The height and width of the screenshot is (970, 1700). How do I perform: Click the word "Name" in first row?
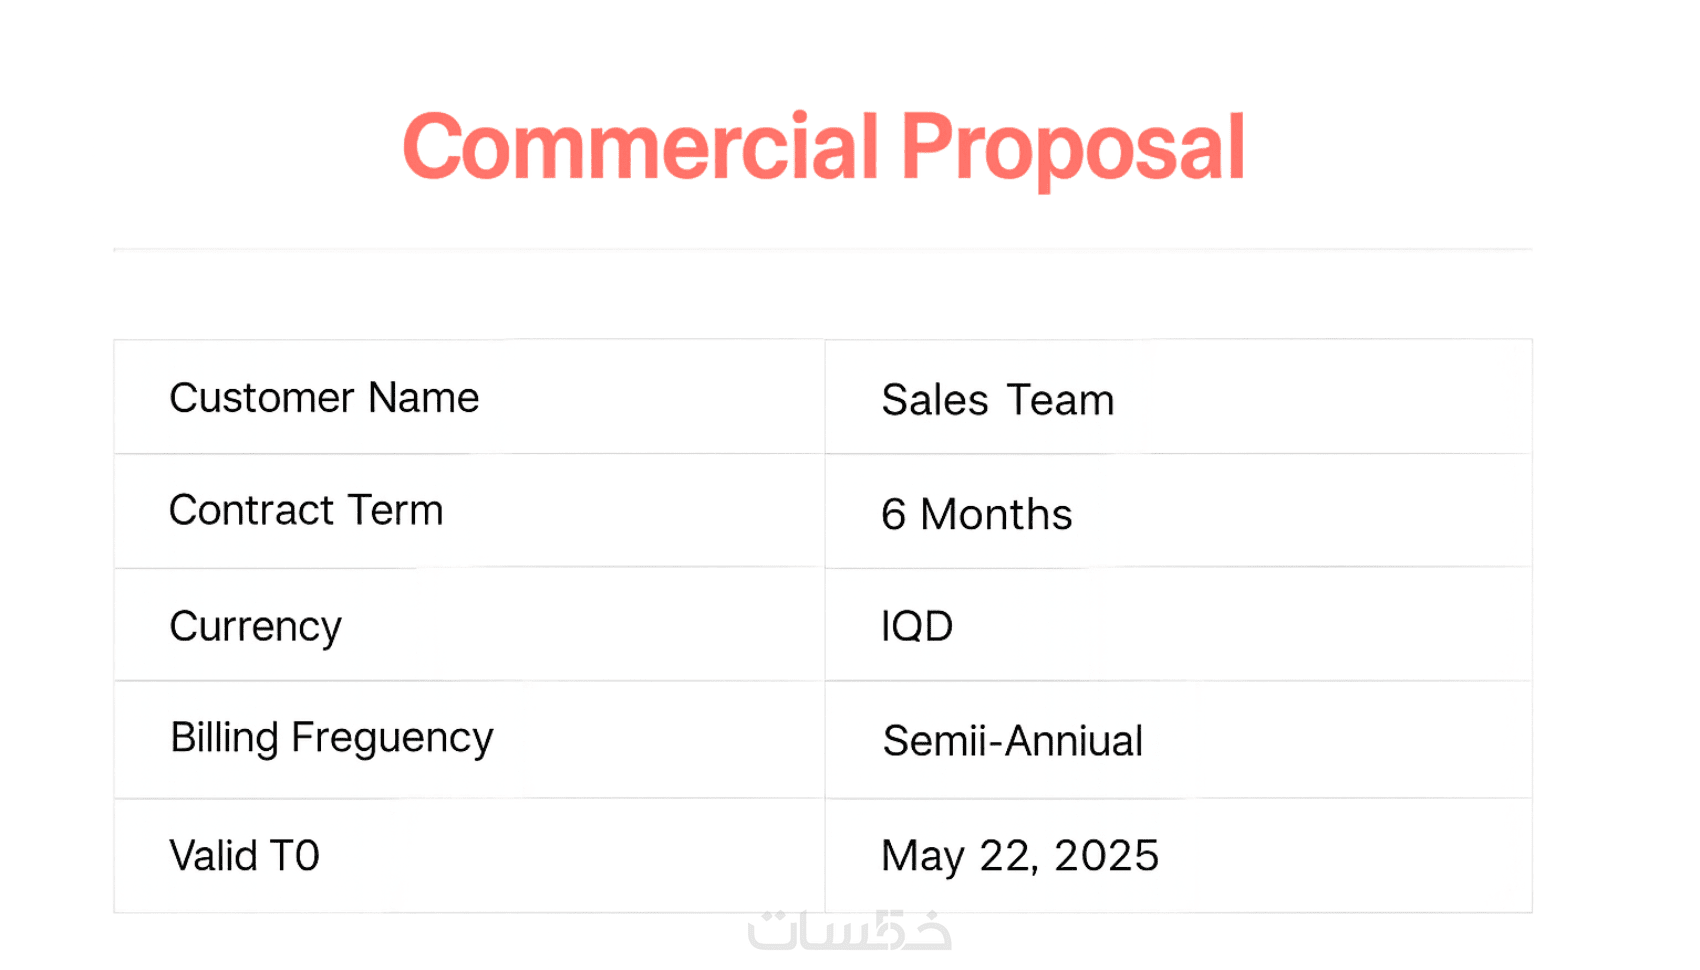coord(423,398)
